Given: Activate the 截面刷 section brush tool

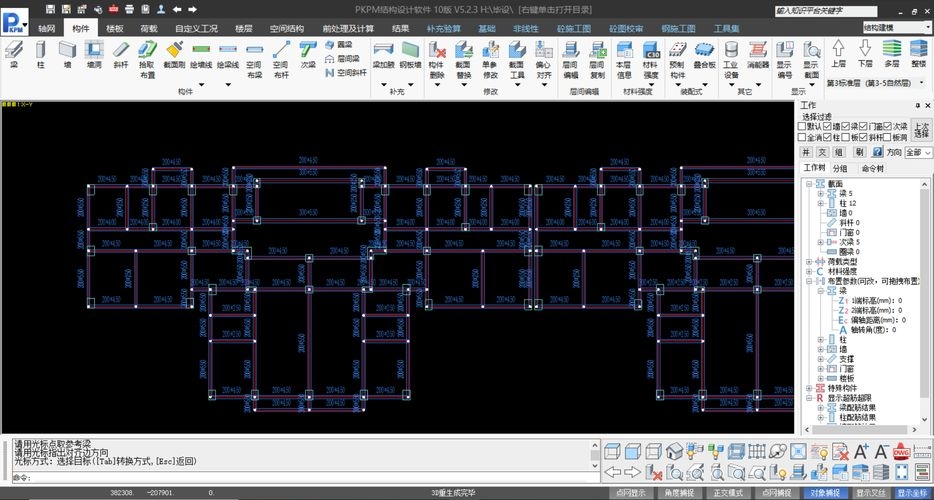Looking at the screenshot, I should [x=173, y=53].
